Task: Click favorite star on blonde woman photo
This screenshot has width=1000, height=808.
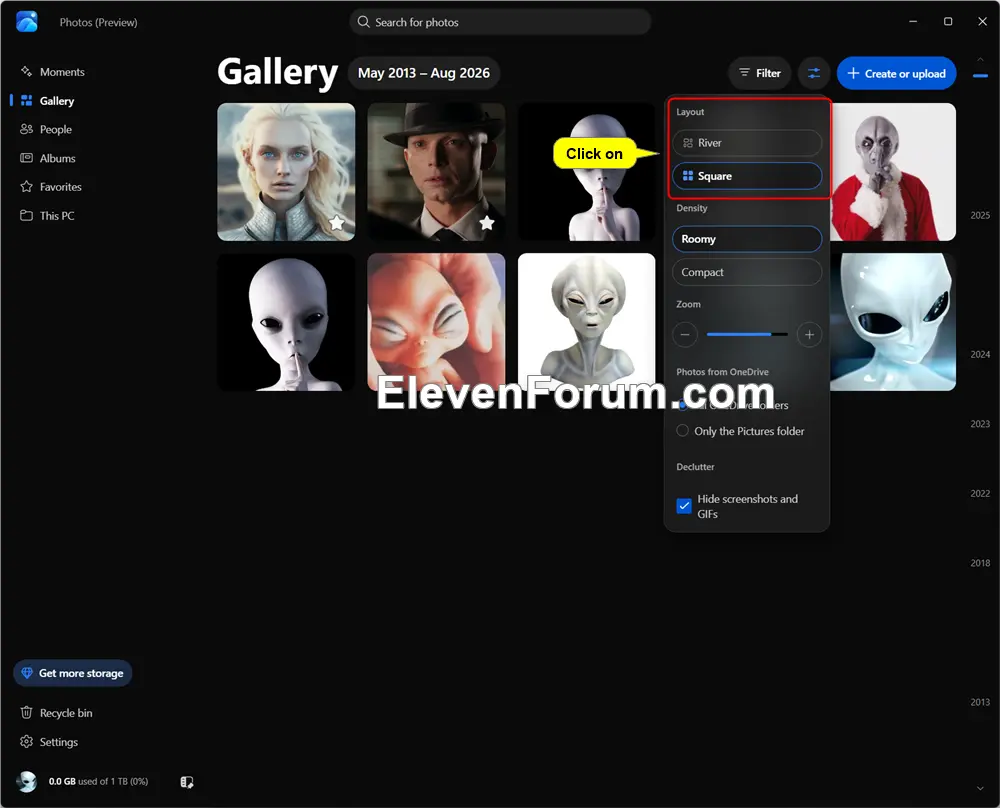Action: (337, 223)
